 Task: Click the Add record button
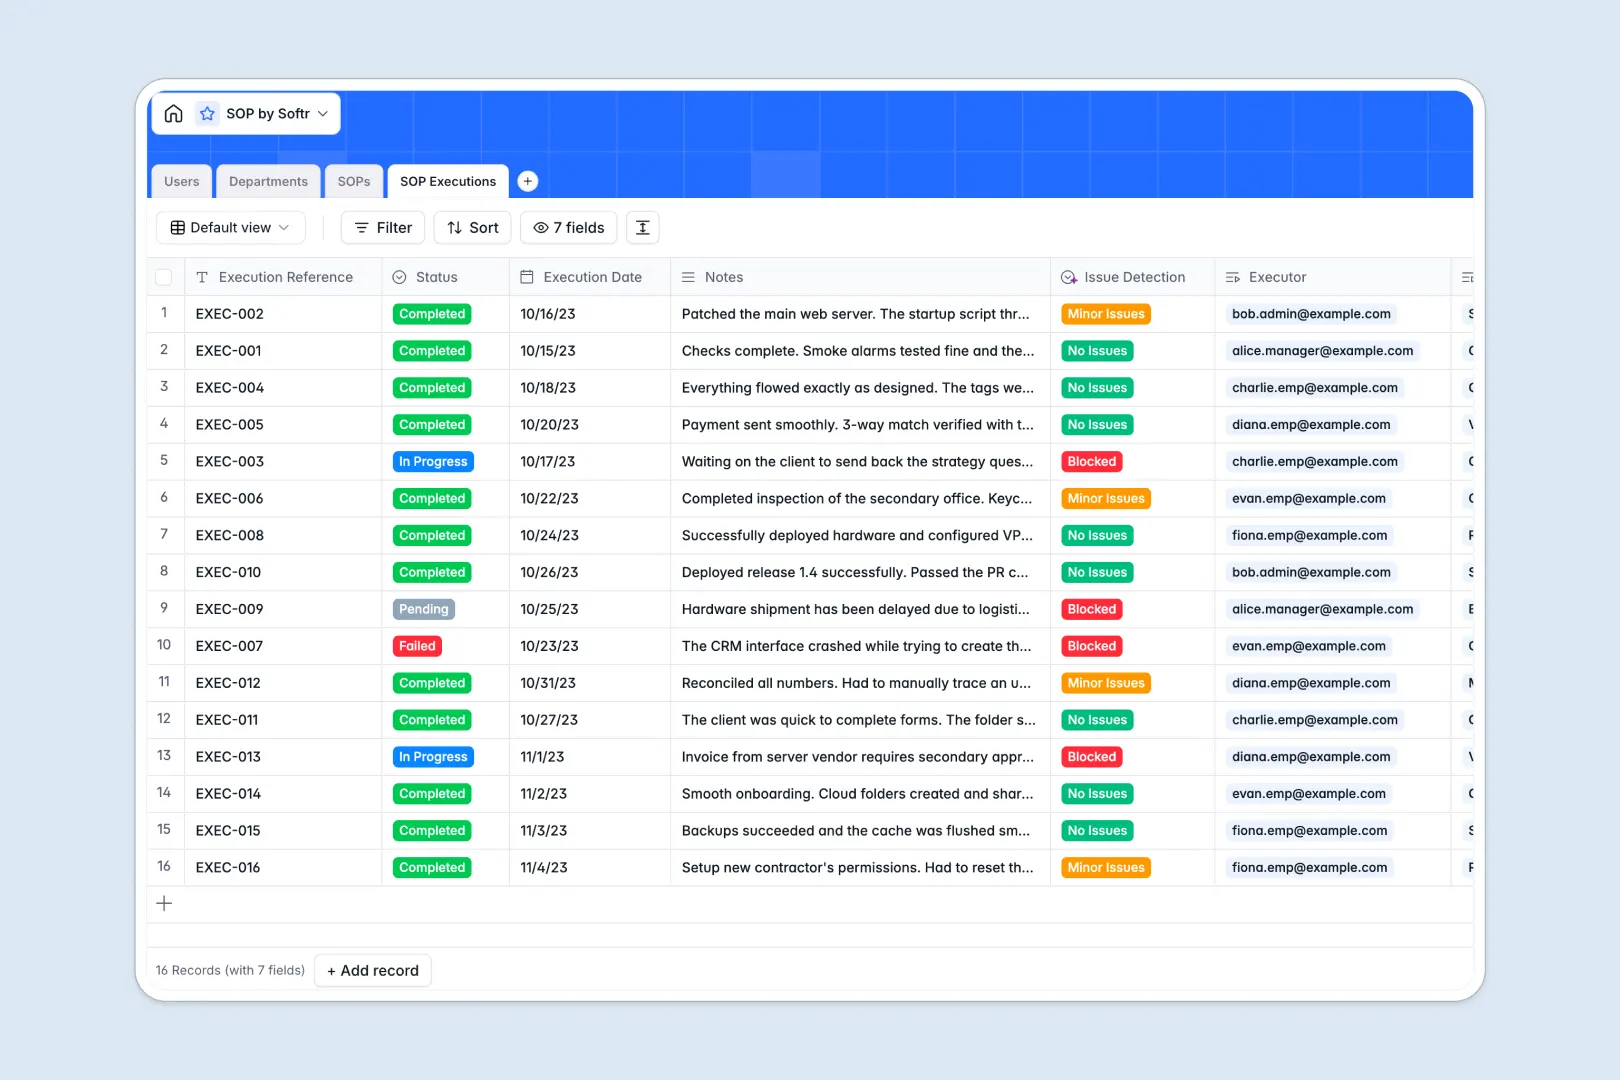tap(372, 970)
